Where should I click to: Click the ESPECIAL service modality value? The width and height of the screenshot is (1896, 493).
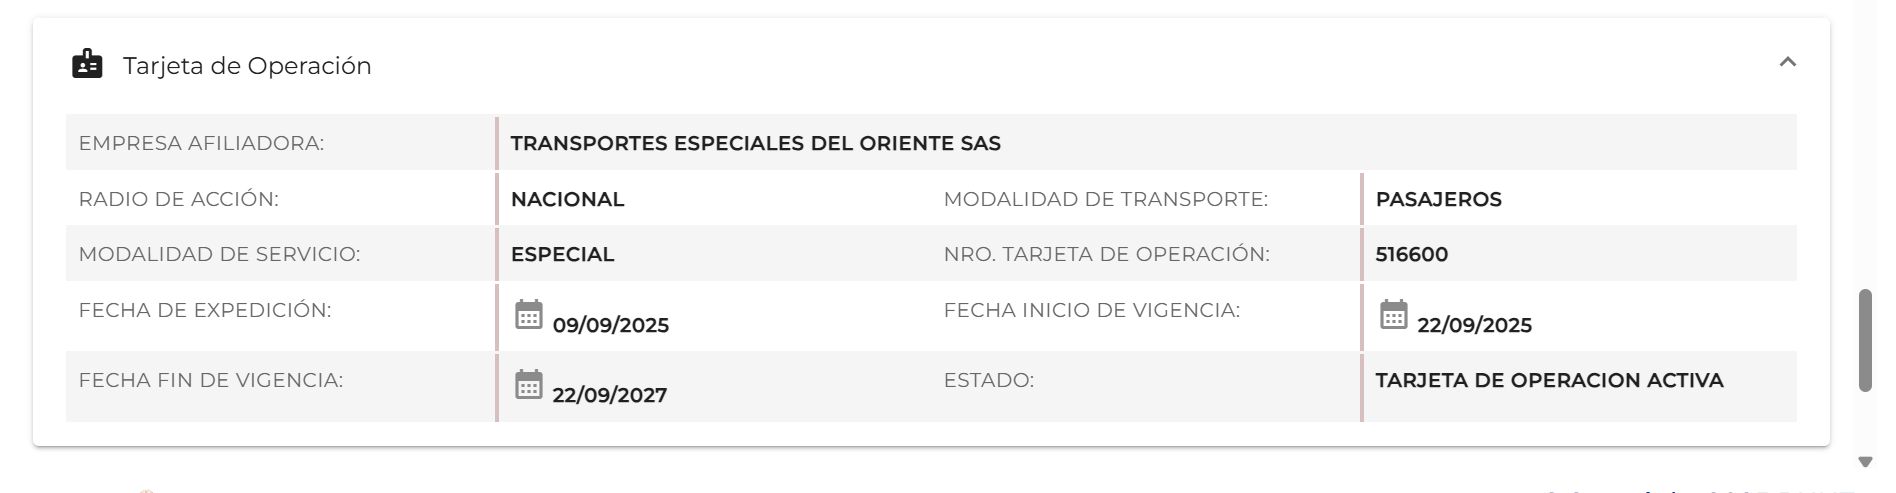click(x=562, y=254)
